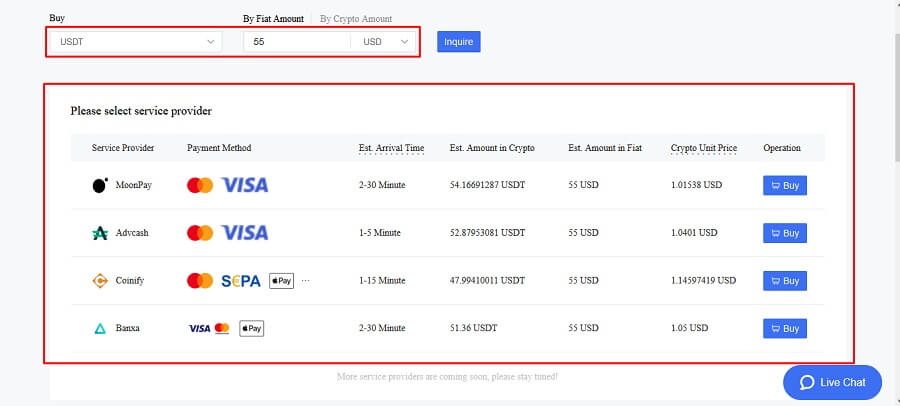Open the USDT crypto dropdown
900x406 pixels.
pyautogui.click(x=136, y=42)
